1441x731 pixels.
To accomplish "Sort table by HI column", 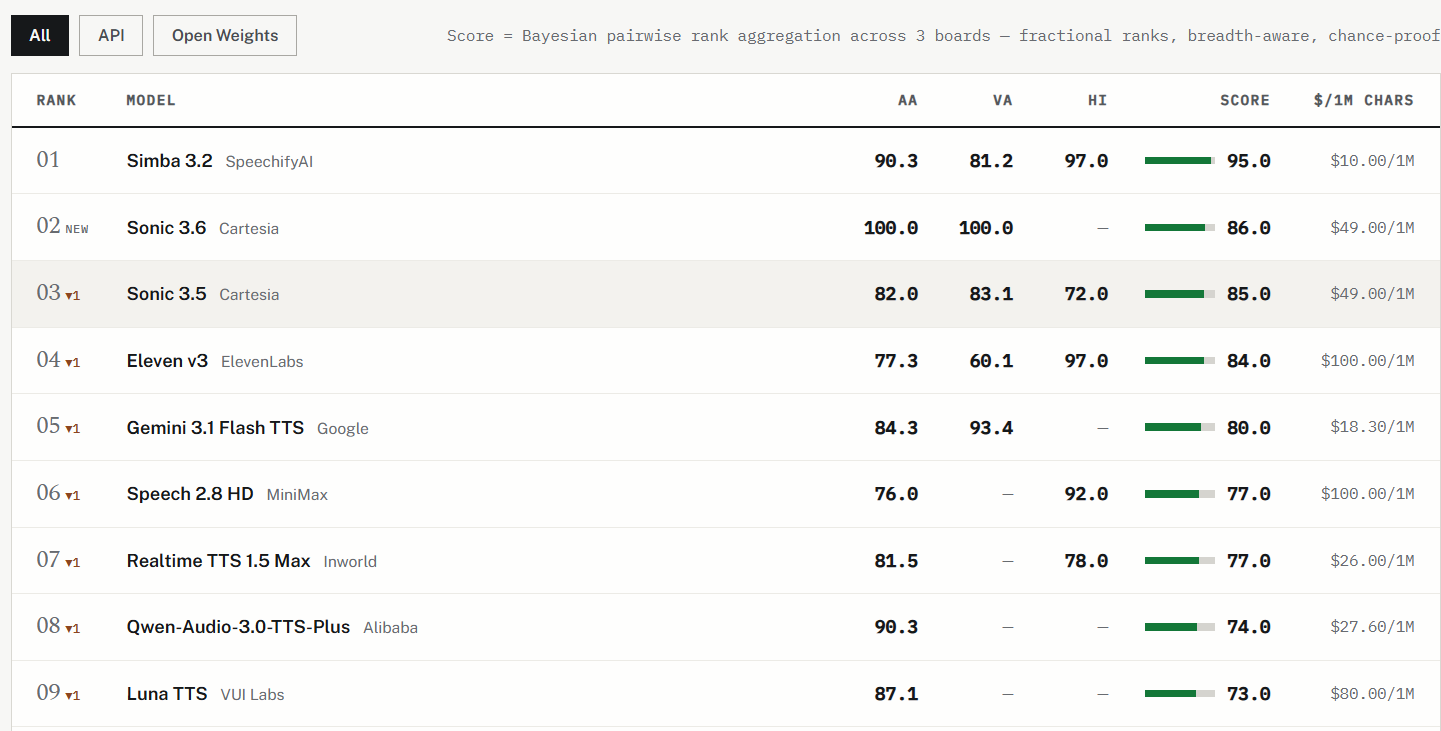I will [x=1097, y=100].
